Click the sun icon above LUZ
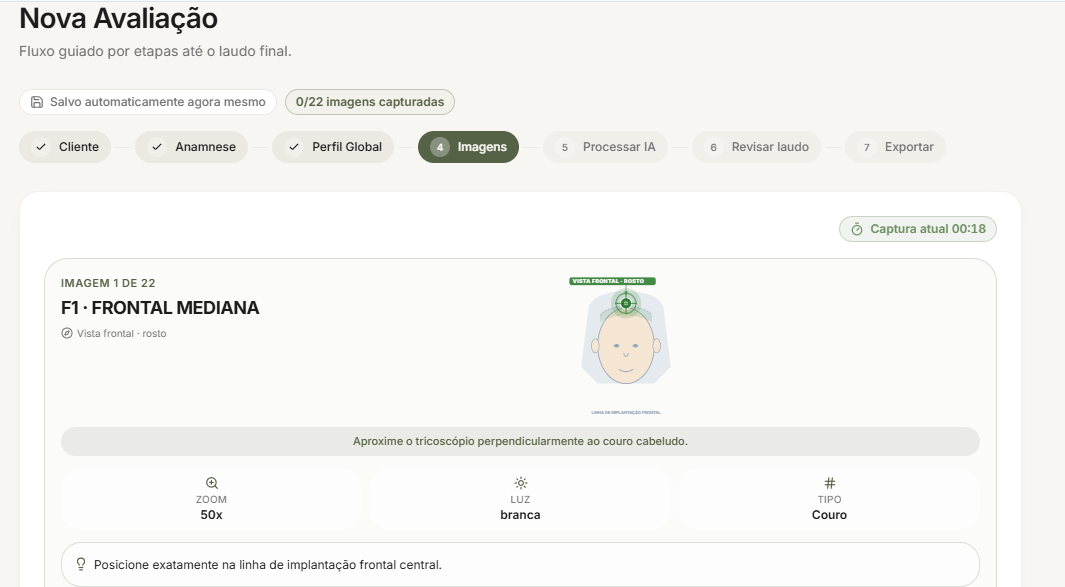 coord(520,483)
